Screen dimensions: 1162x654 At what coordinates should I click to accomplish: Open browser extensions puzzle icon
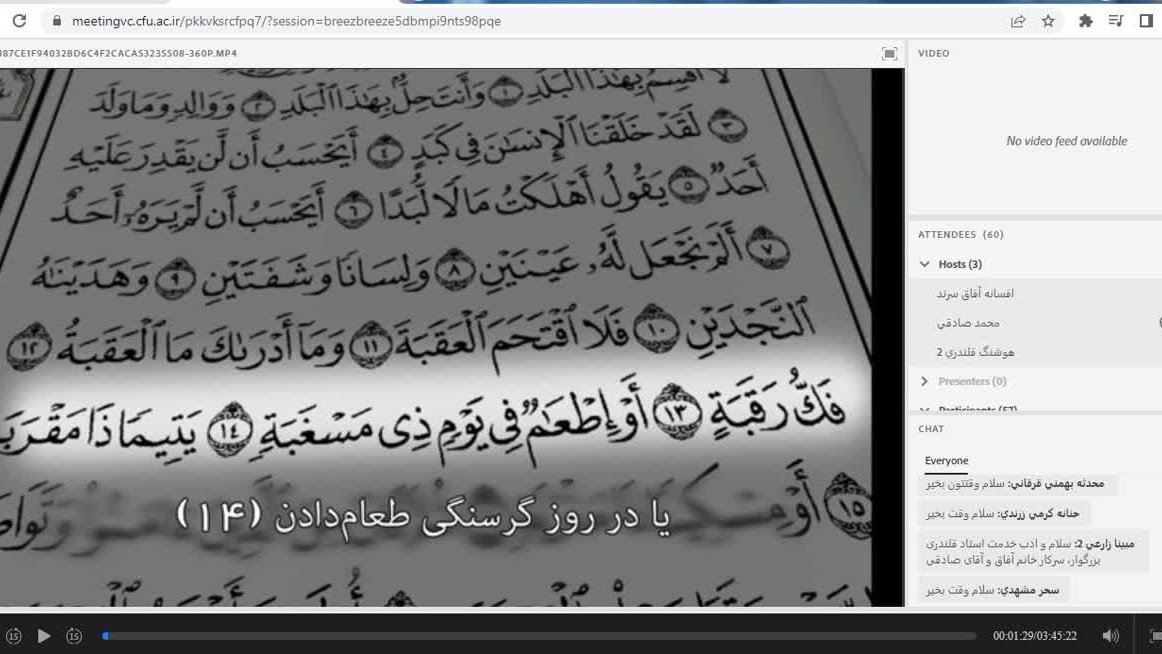[1085, 21]
